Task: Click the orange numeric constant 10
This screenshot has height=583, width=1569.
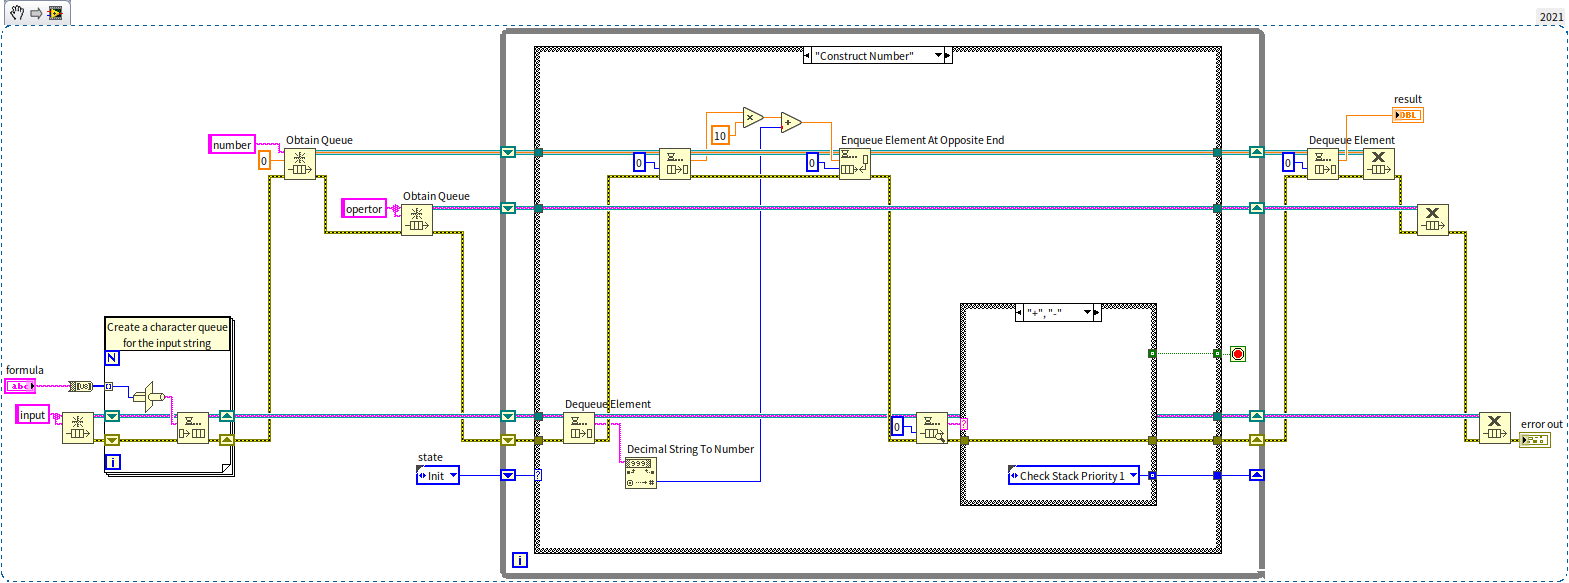Action: point(720,136)
